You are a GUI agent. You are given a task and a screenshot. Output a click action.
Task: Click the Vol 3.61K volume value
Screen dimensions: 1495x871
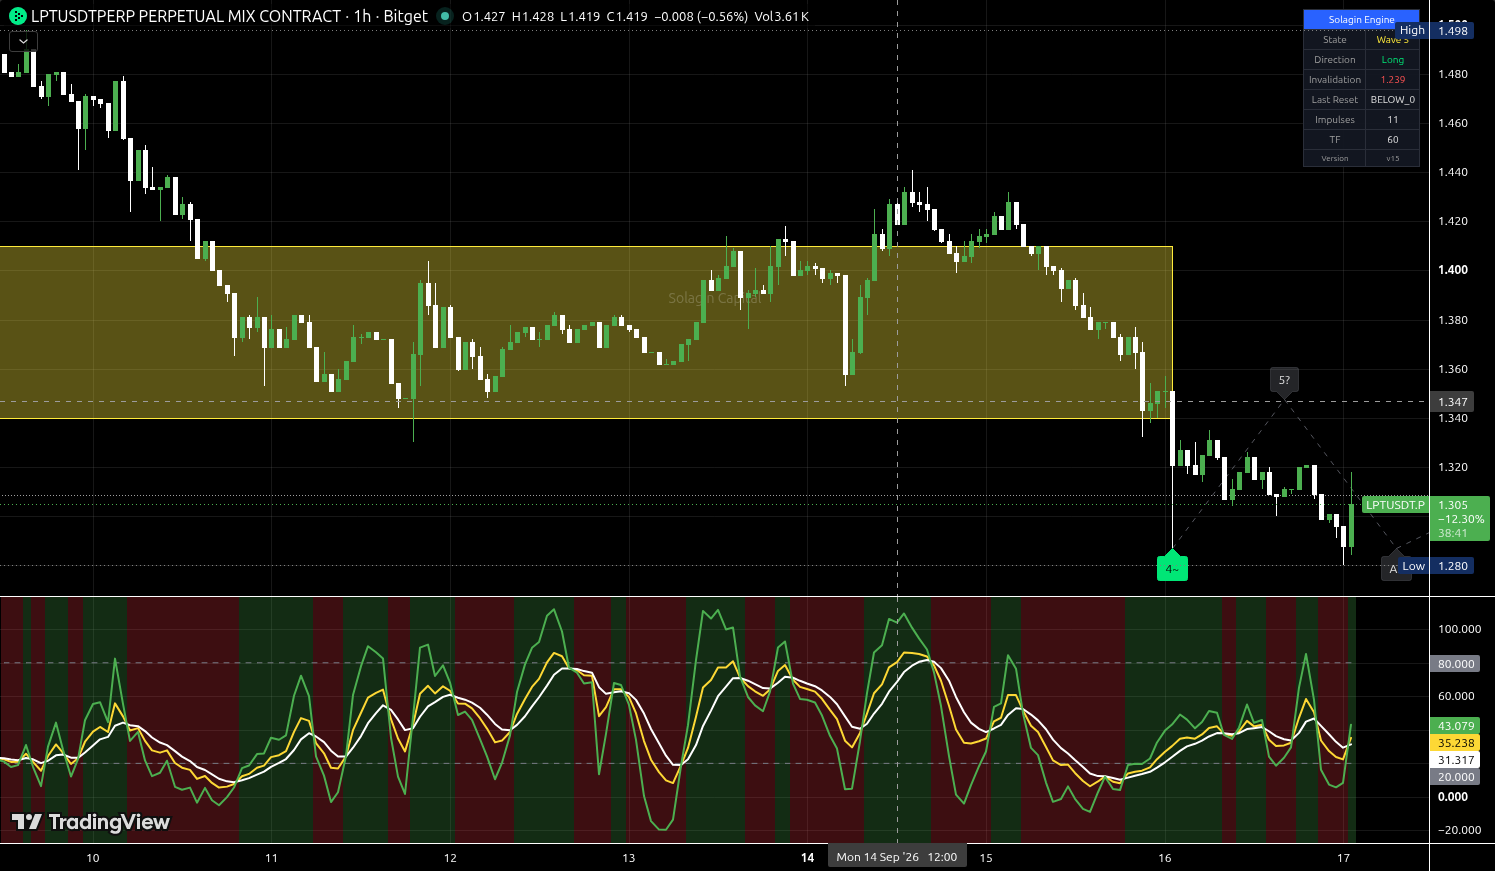[x=782, y=16]
